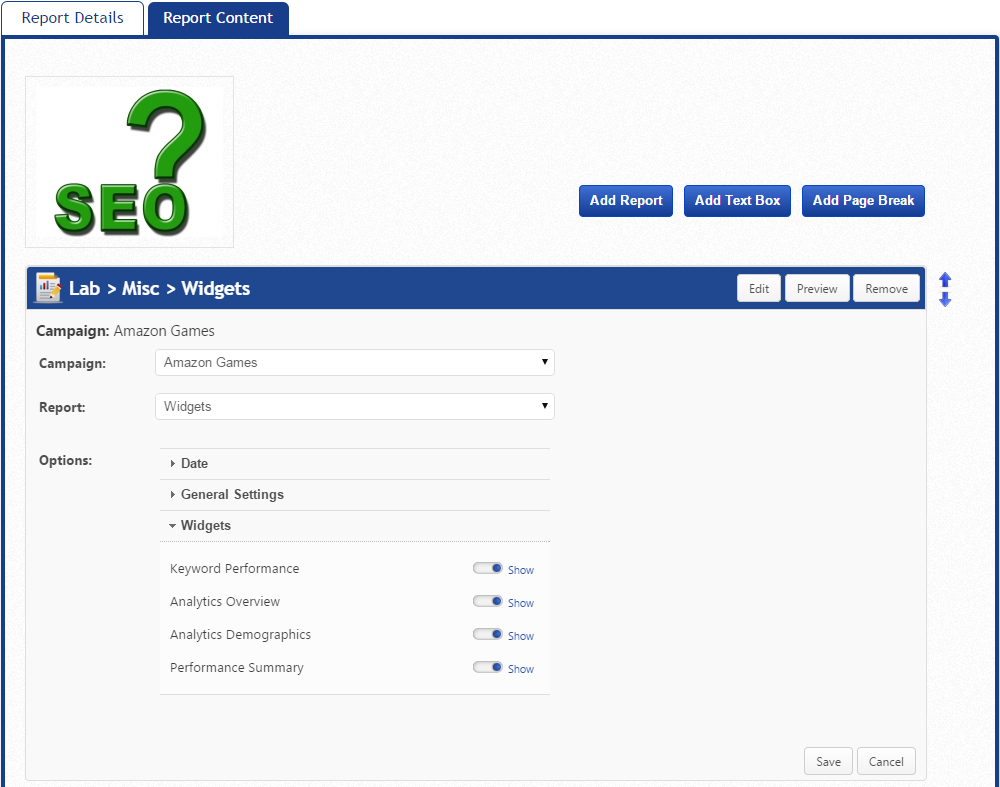1000x787 pixels.
Task: Open the Report dropdown showing Widgets
Action: coord(354,407)
